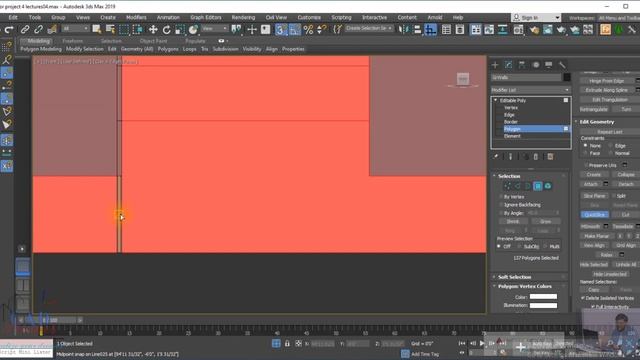
Task: Click the Make Planar button
Action: coord(597,236)
